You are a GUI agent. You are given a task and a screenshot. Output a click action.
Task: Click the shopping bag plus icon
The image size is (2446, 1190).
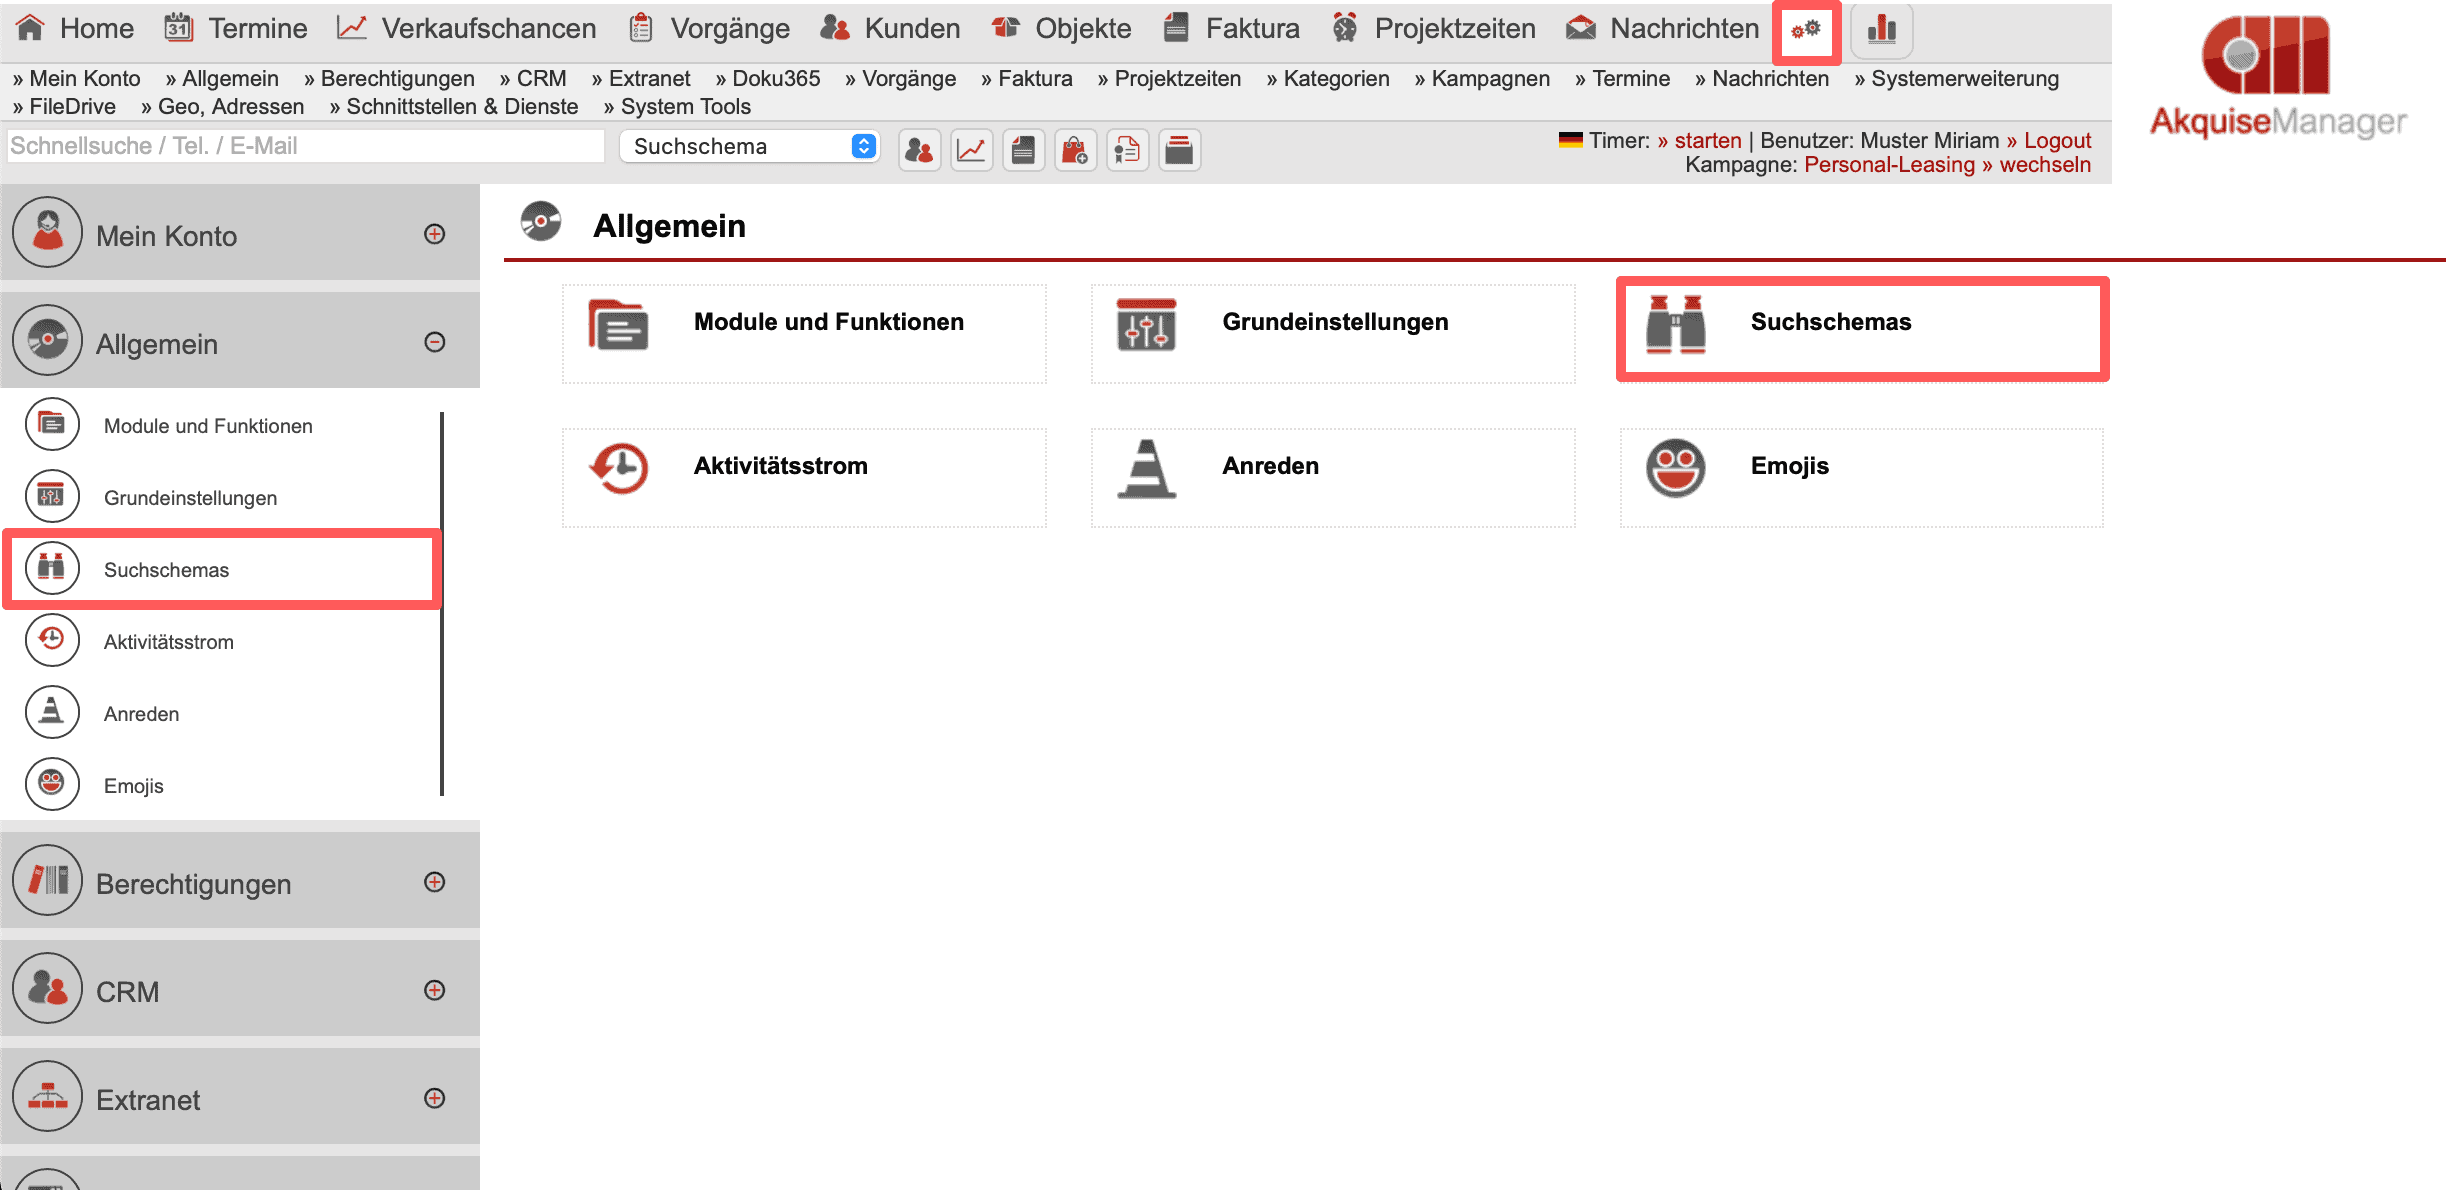click(x=1075, y=151)
